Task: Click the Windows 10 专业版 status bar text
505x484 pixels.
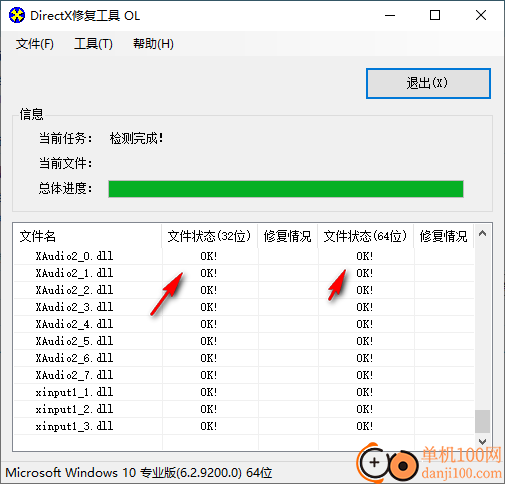Action: pyautogui.click(x=139, y=473)
